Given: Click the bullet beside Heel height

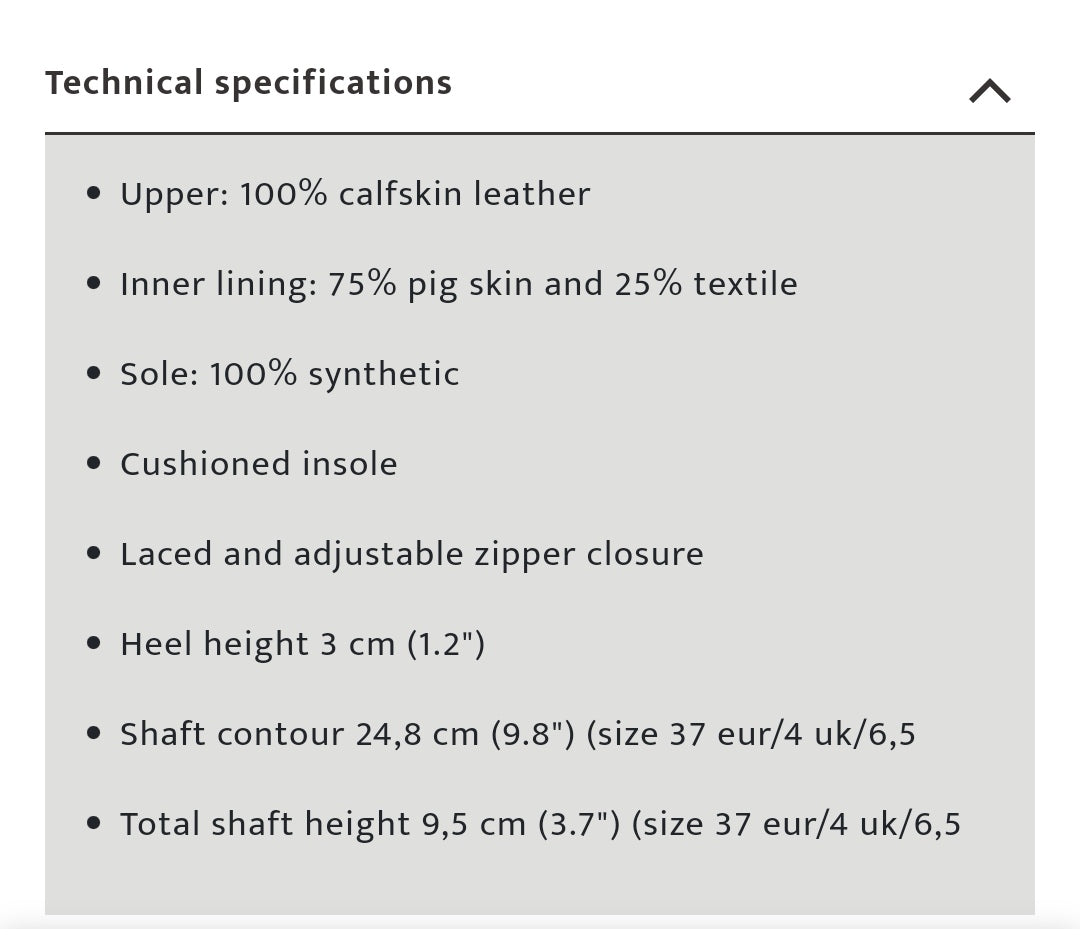Looking at the screenshot, I should coord(94,643).
